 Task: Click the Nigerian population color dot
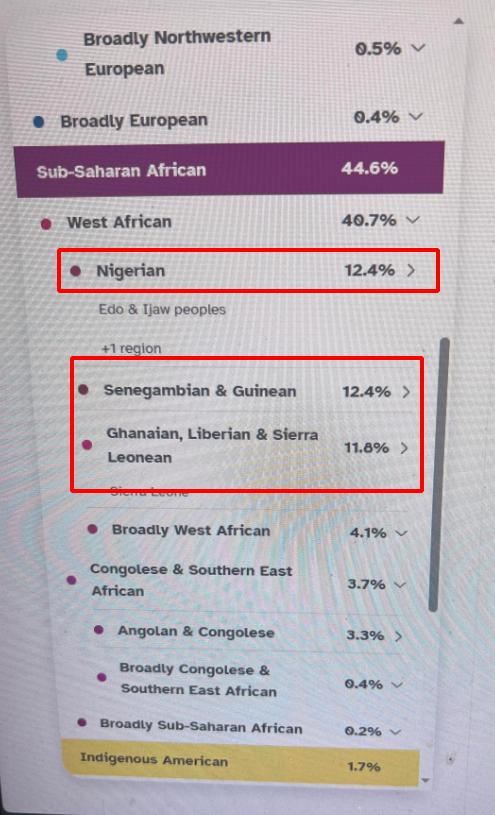click(76, 271)
